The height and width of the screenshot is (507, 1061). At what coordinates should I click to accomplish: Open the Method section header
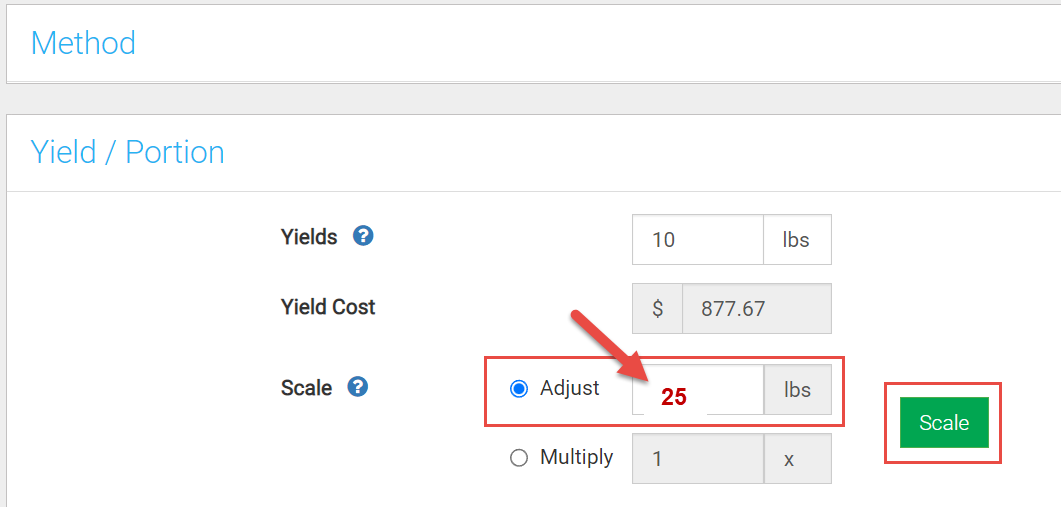(x=84, y=43)
